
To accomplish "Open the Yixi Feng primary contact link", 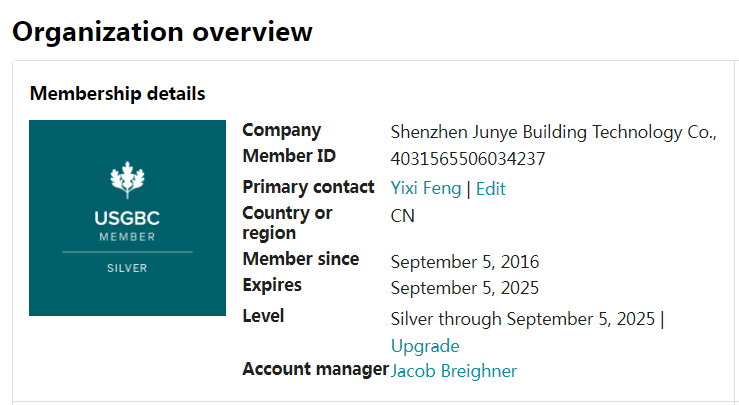I will 426,188.
